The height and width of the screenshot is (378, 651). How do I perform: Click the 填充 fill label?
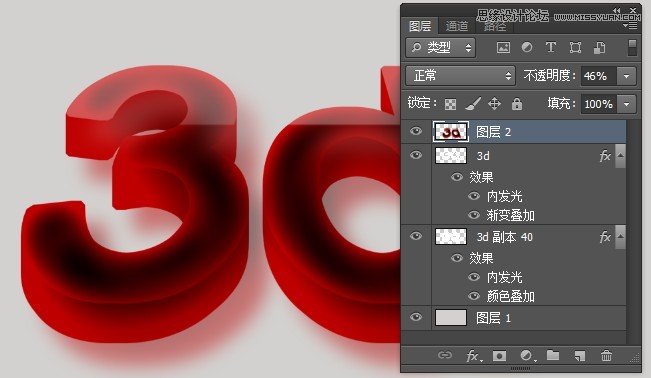pos(561,103)
